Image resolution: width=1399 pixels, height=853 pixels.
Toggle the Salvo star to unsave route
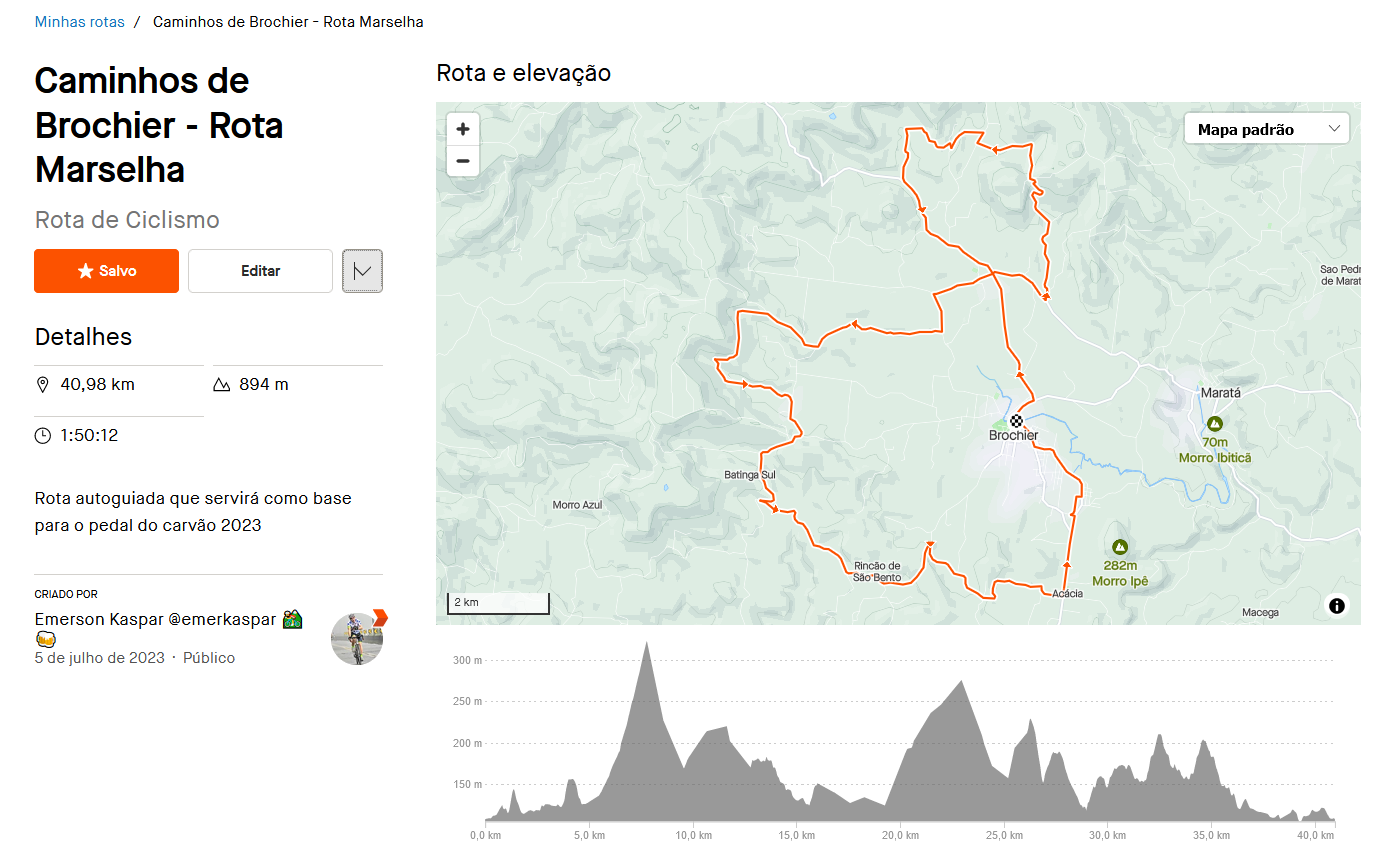107,271
